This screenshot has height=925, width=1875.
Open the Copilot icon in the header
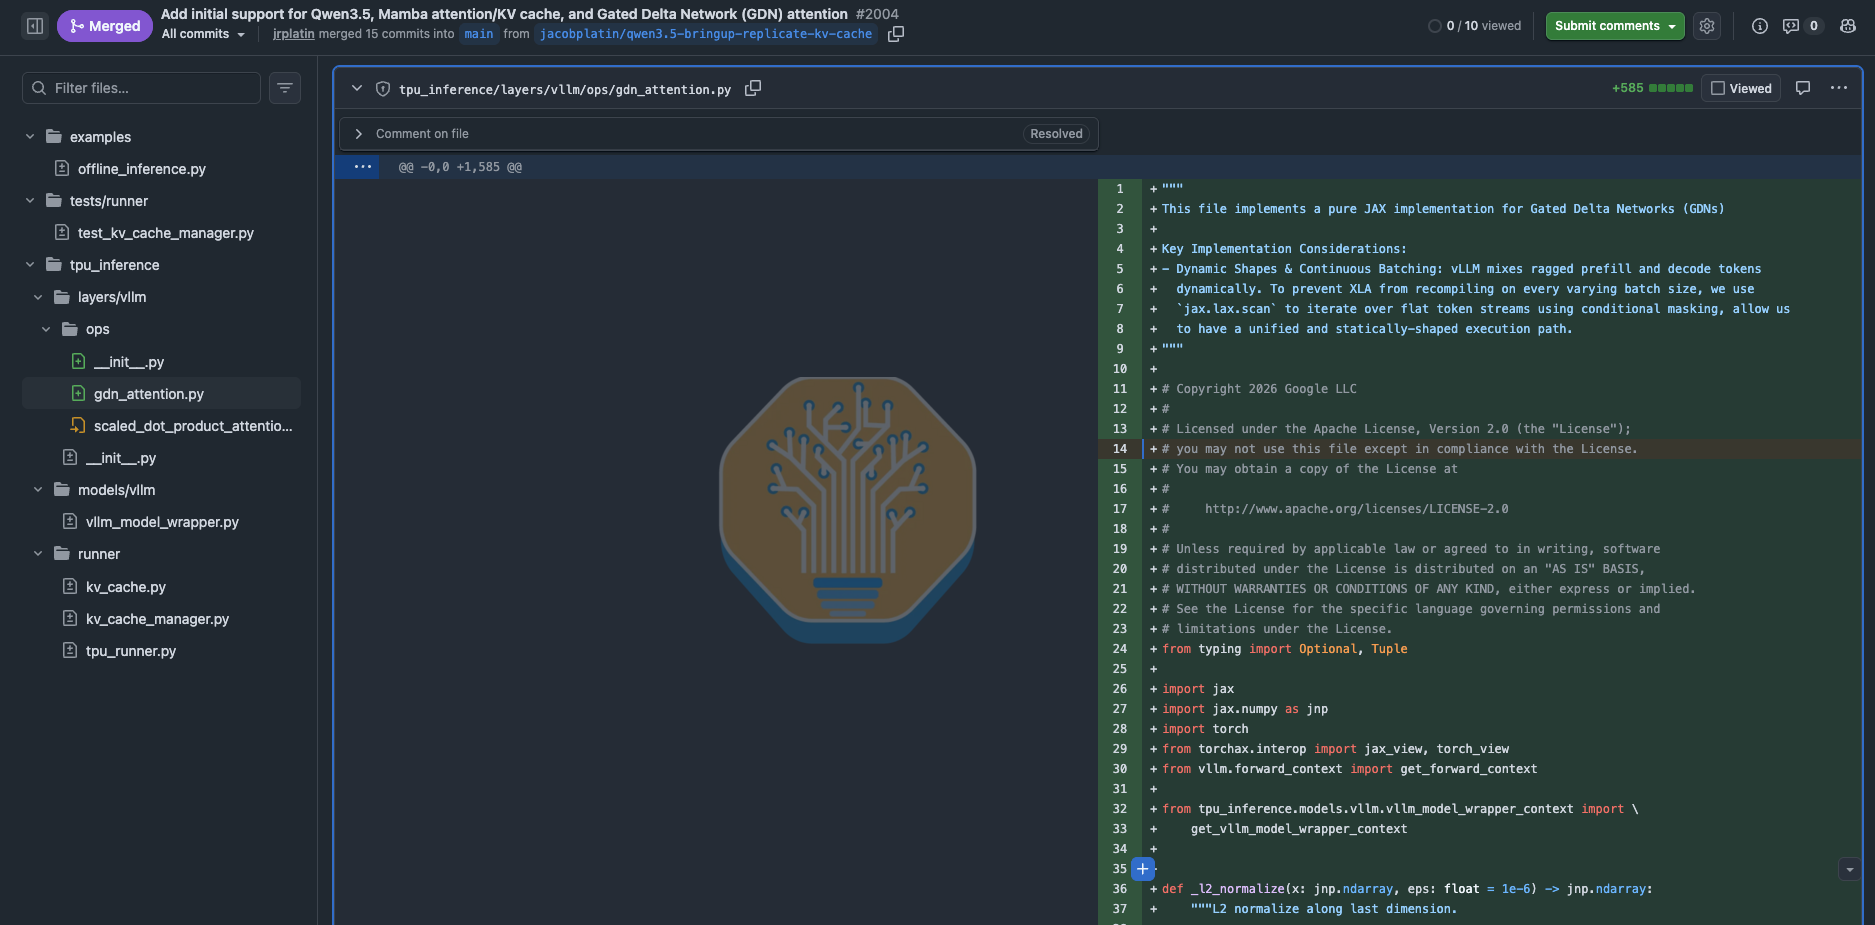(x=1848, y=26)
